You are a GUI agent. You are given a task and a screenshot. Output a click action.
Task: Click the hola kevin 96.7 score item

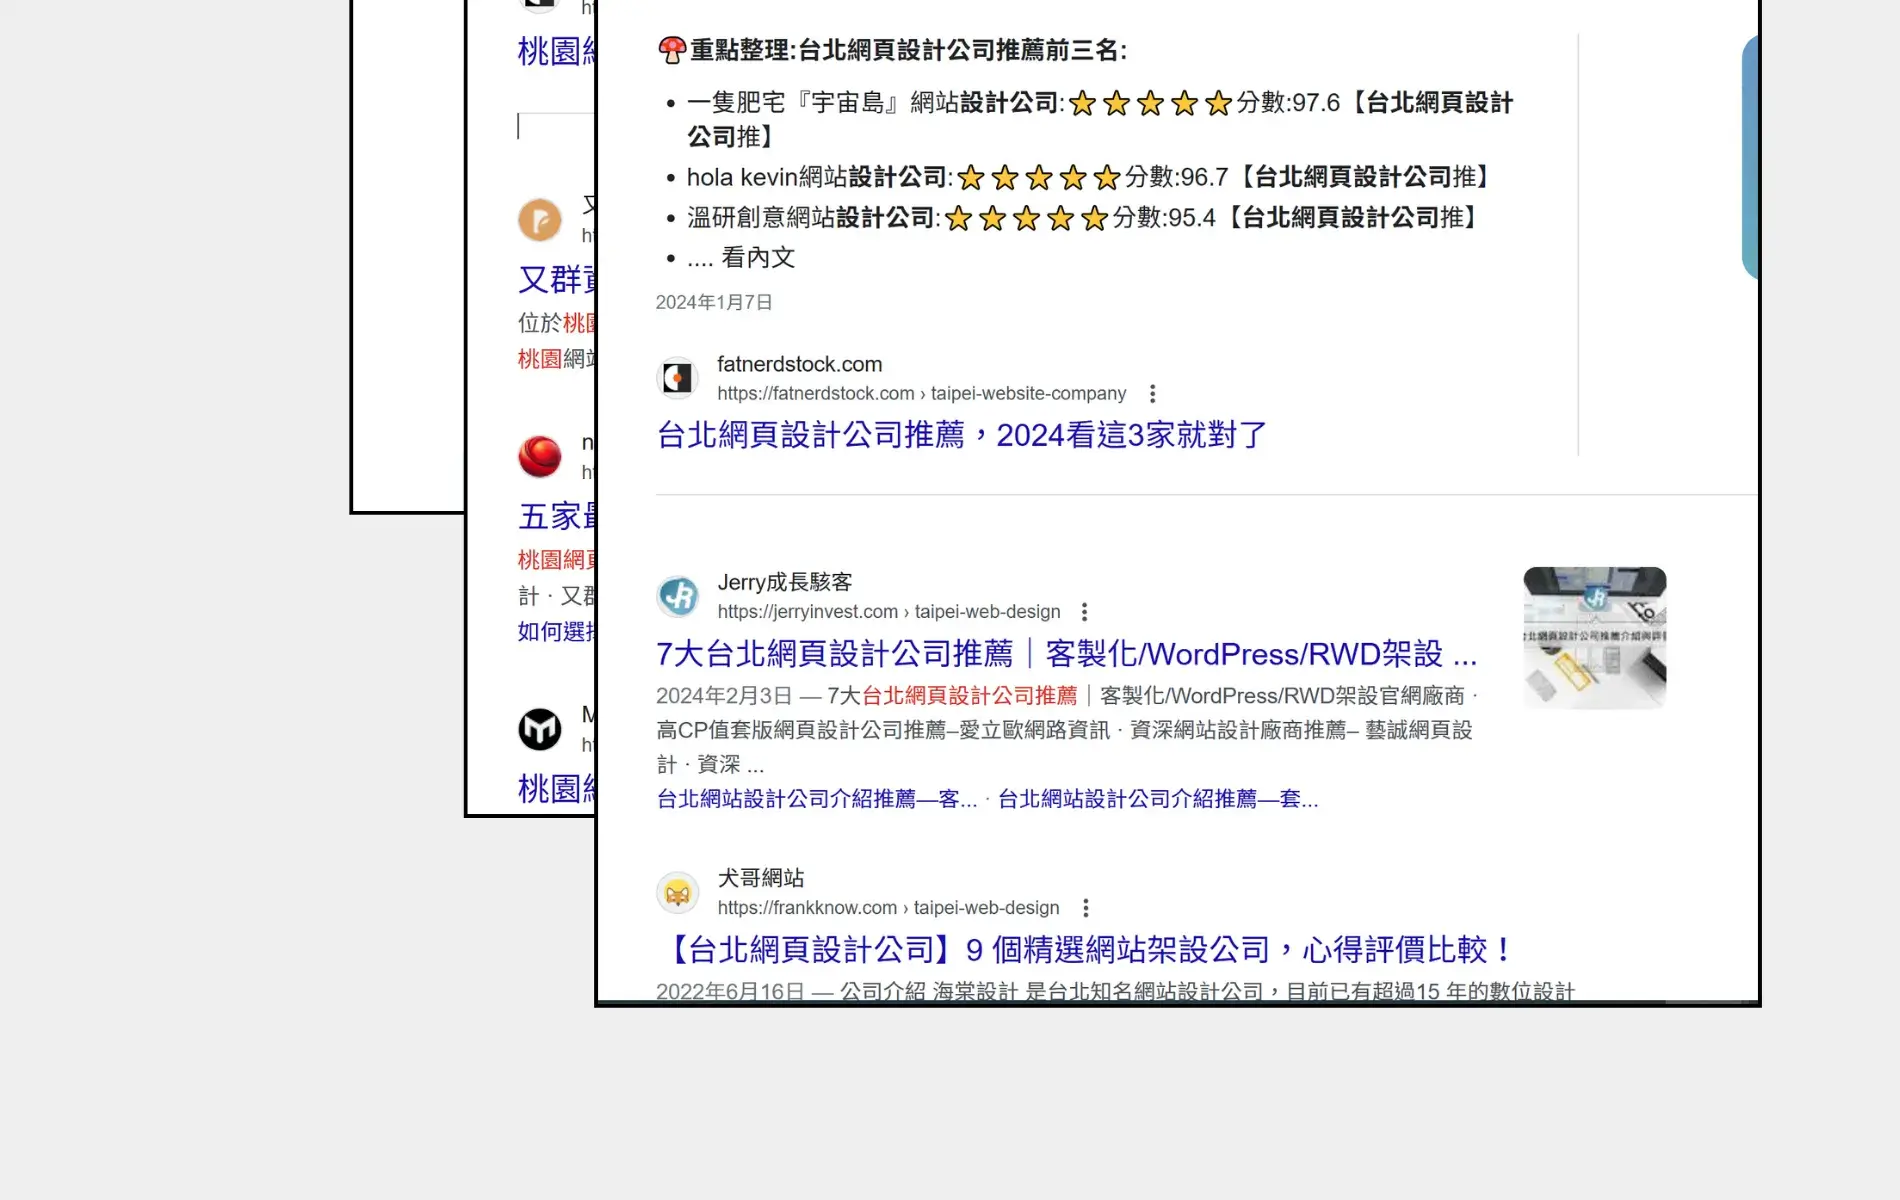tap(1088, 177)
